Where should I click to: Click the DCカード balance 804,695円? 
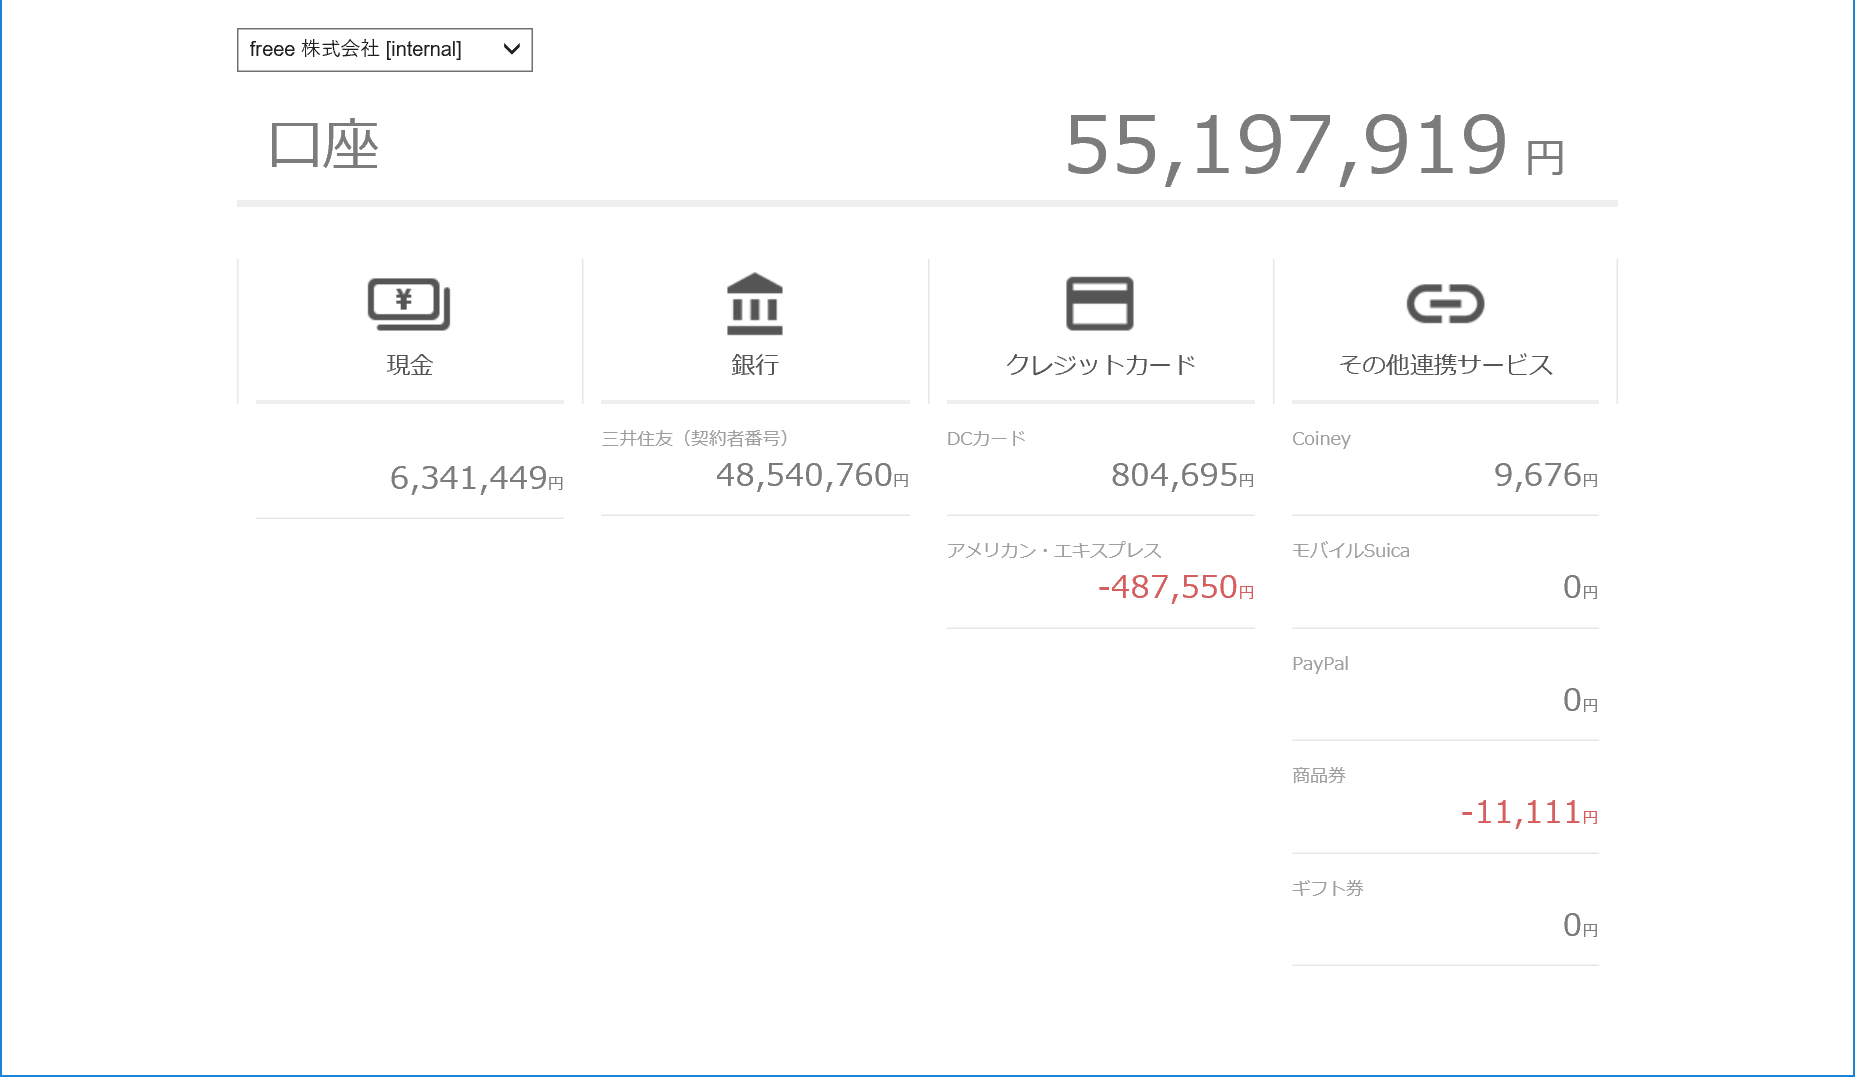[x=1182, y=475]
